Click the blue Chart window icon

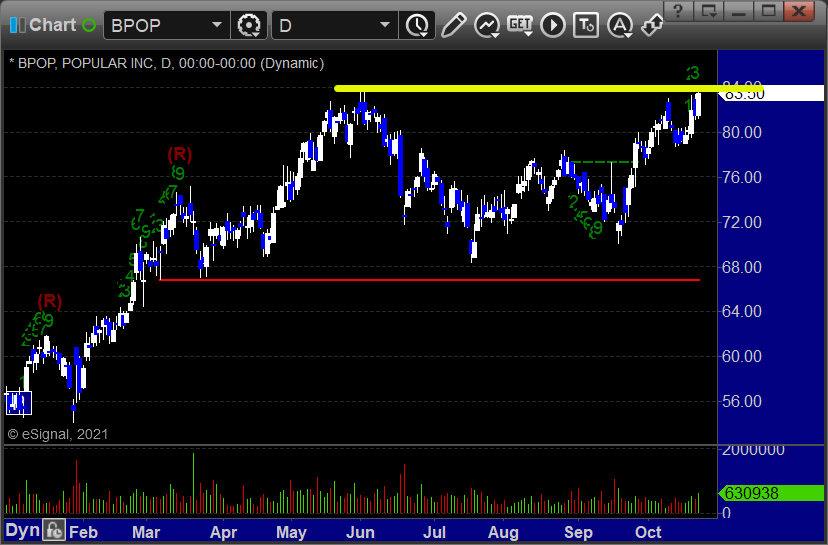17,25
